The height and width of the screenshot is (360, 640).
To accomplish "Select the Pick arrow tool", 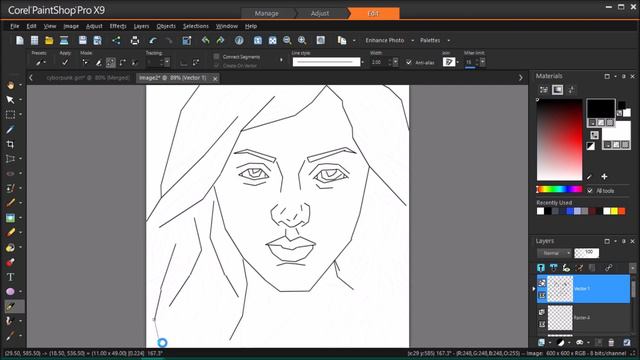I will click(10, 100).
